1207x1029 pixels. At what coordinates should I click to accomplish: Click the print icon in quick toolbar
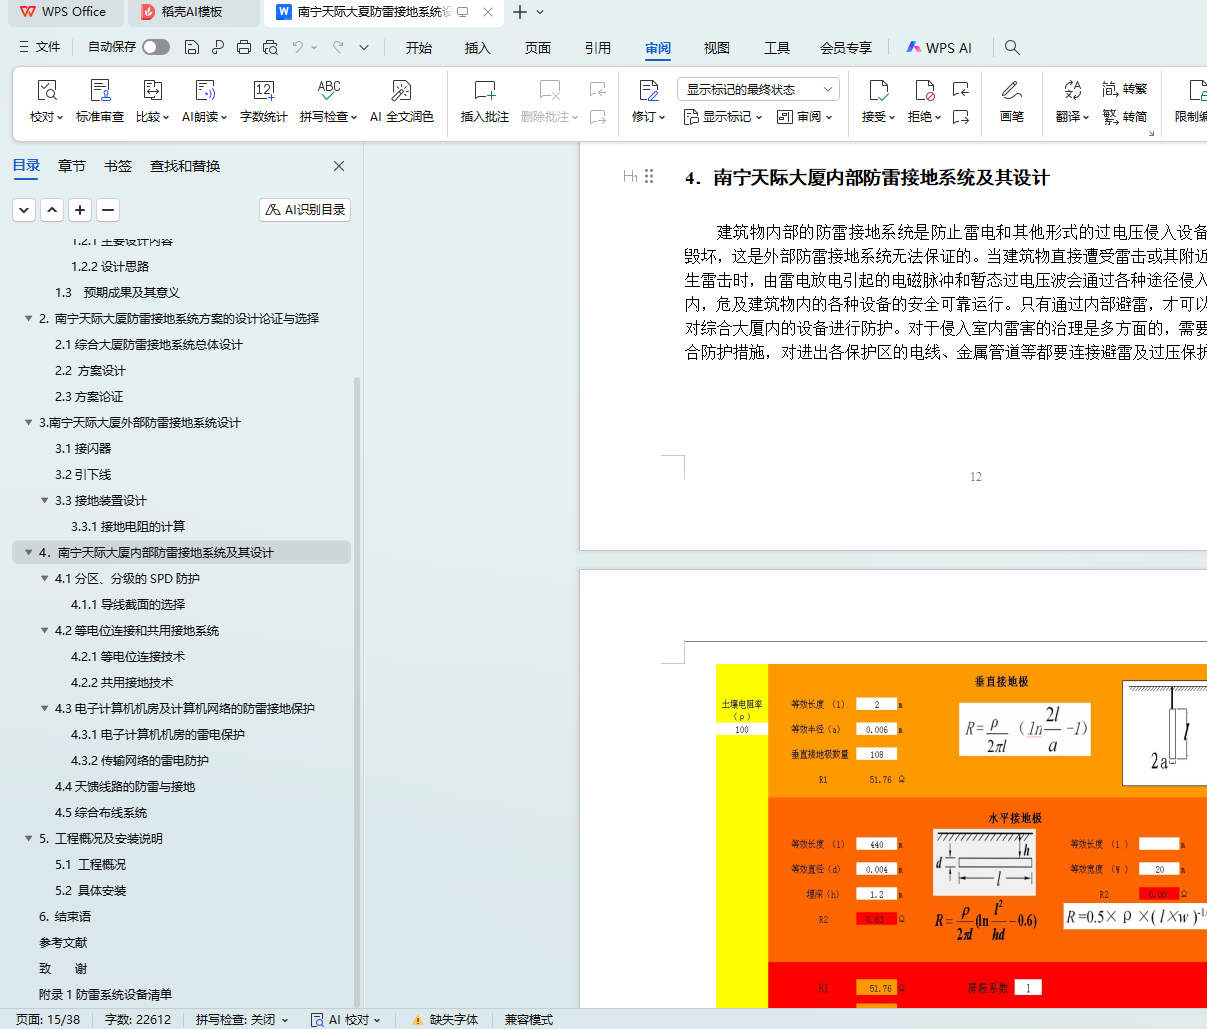(244, 47)
